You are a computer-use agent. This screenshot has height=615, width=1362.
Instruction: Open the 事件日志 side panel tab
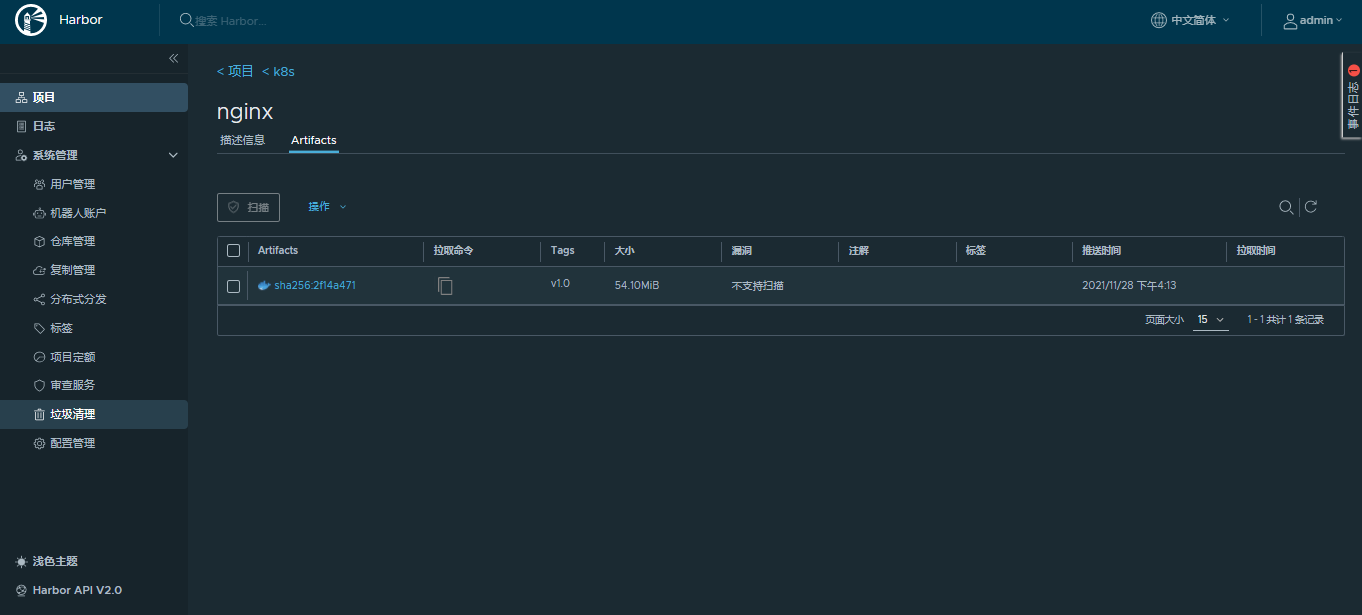pyautogui.click(x=1352, y=96)
